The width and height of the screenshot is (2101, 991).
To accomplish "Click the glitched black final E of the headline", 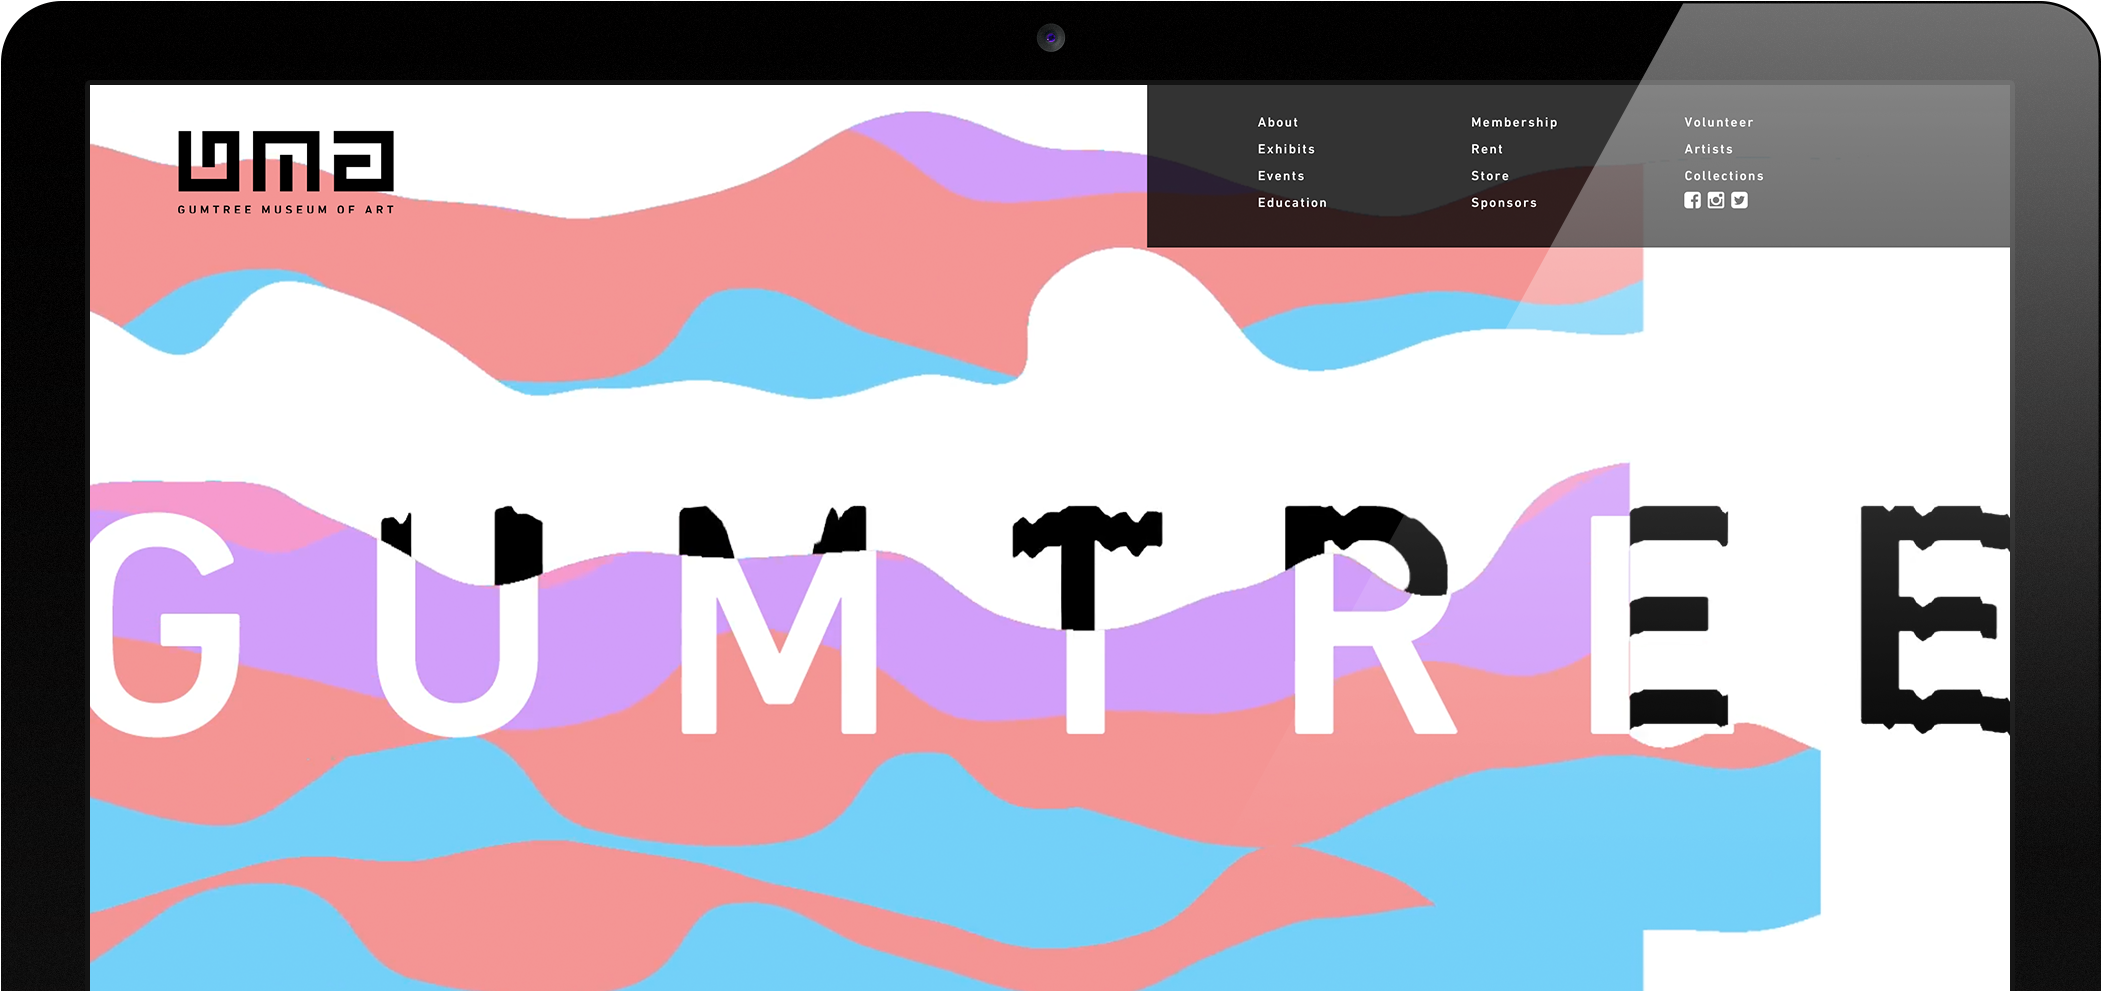I will [1930, 618].
